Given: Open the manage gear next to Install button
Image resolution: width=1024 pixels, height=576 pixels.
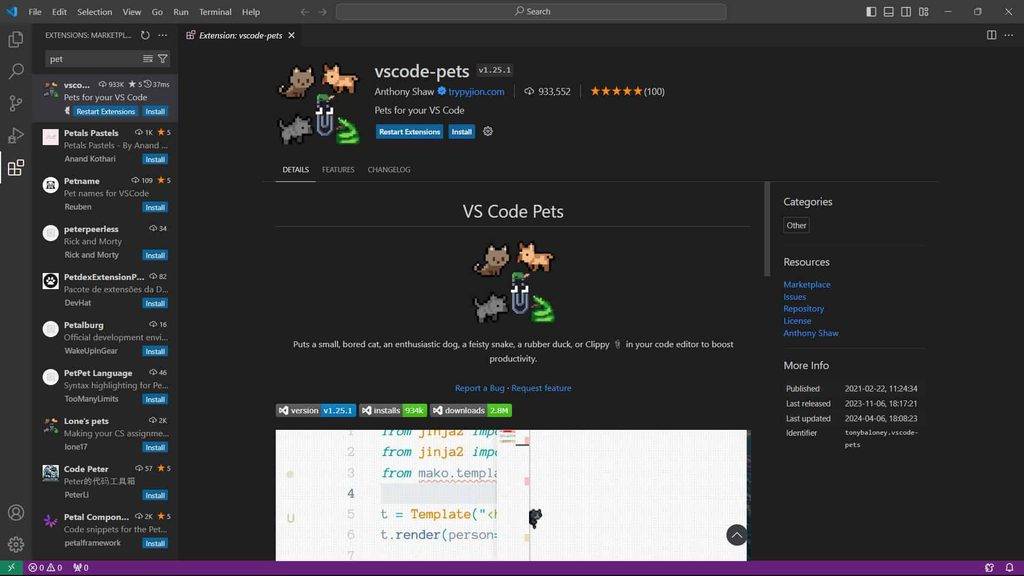Looking at the screenshot, I should (488, 131).
